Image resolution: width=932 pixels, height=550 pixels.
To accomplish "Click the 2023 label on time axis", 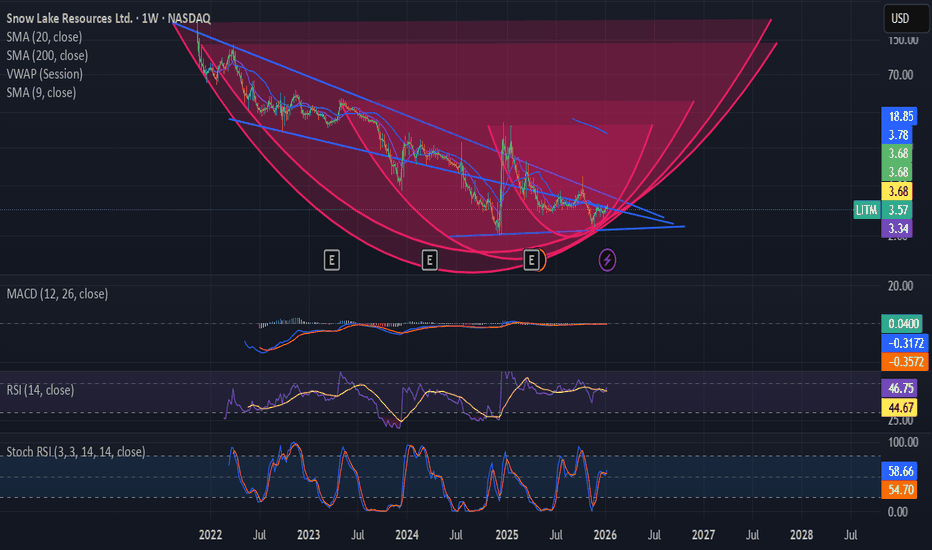I will tap(308, 535).
